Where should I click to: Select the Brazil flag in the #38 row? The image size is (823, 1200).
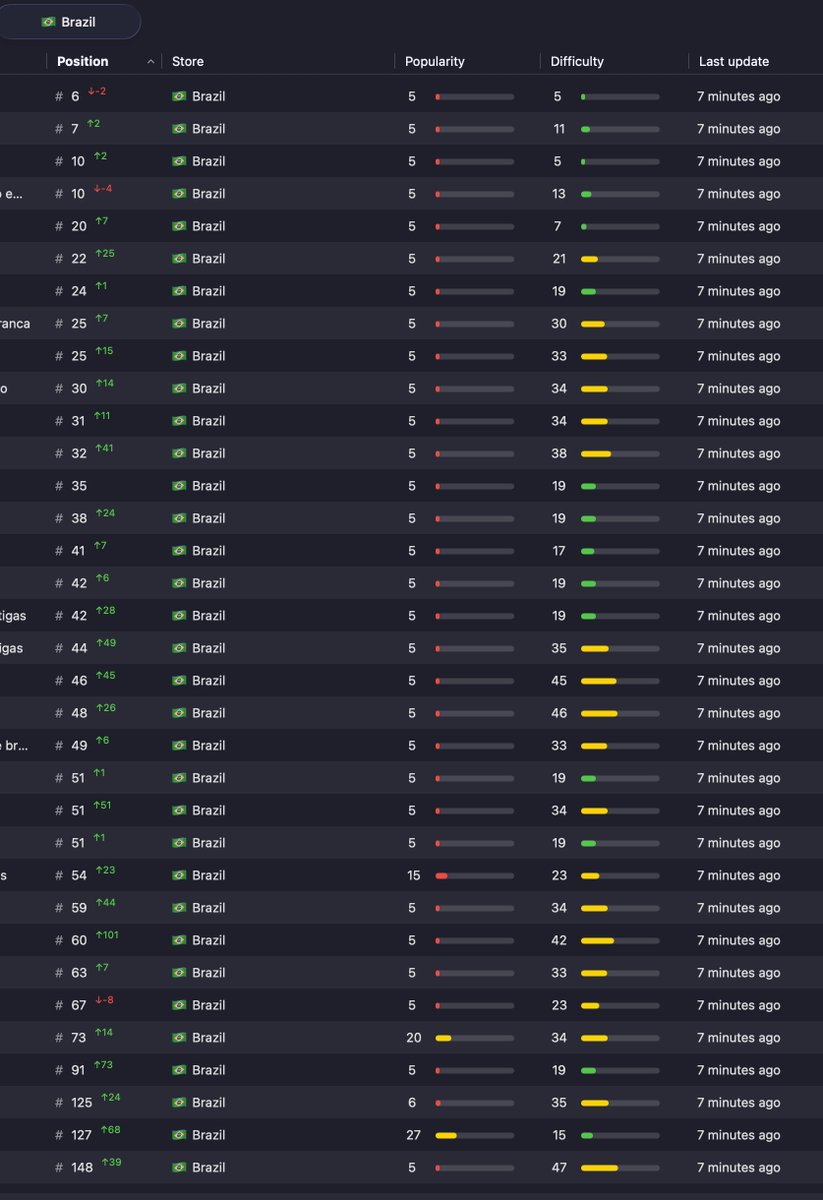point(179,518)
